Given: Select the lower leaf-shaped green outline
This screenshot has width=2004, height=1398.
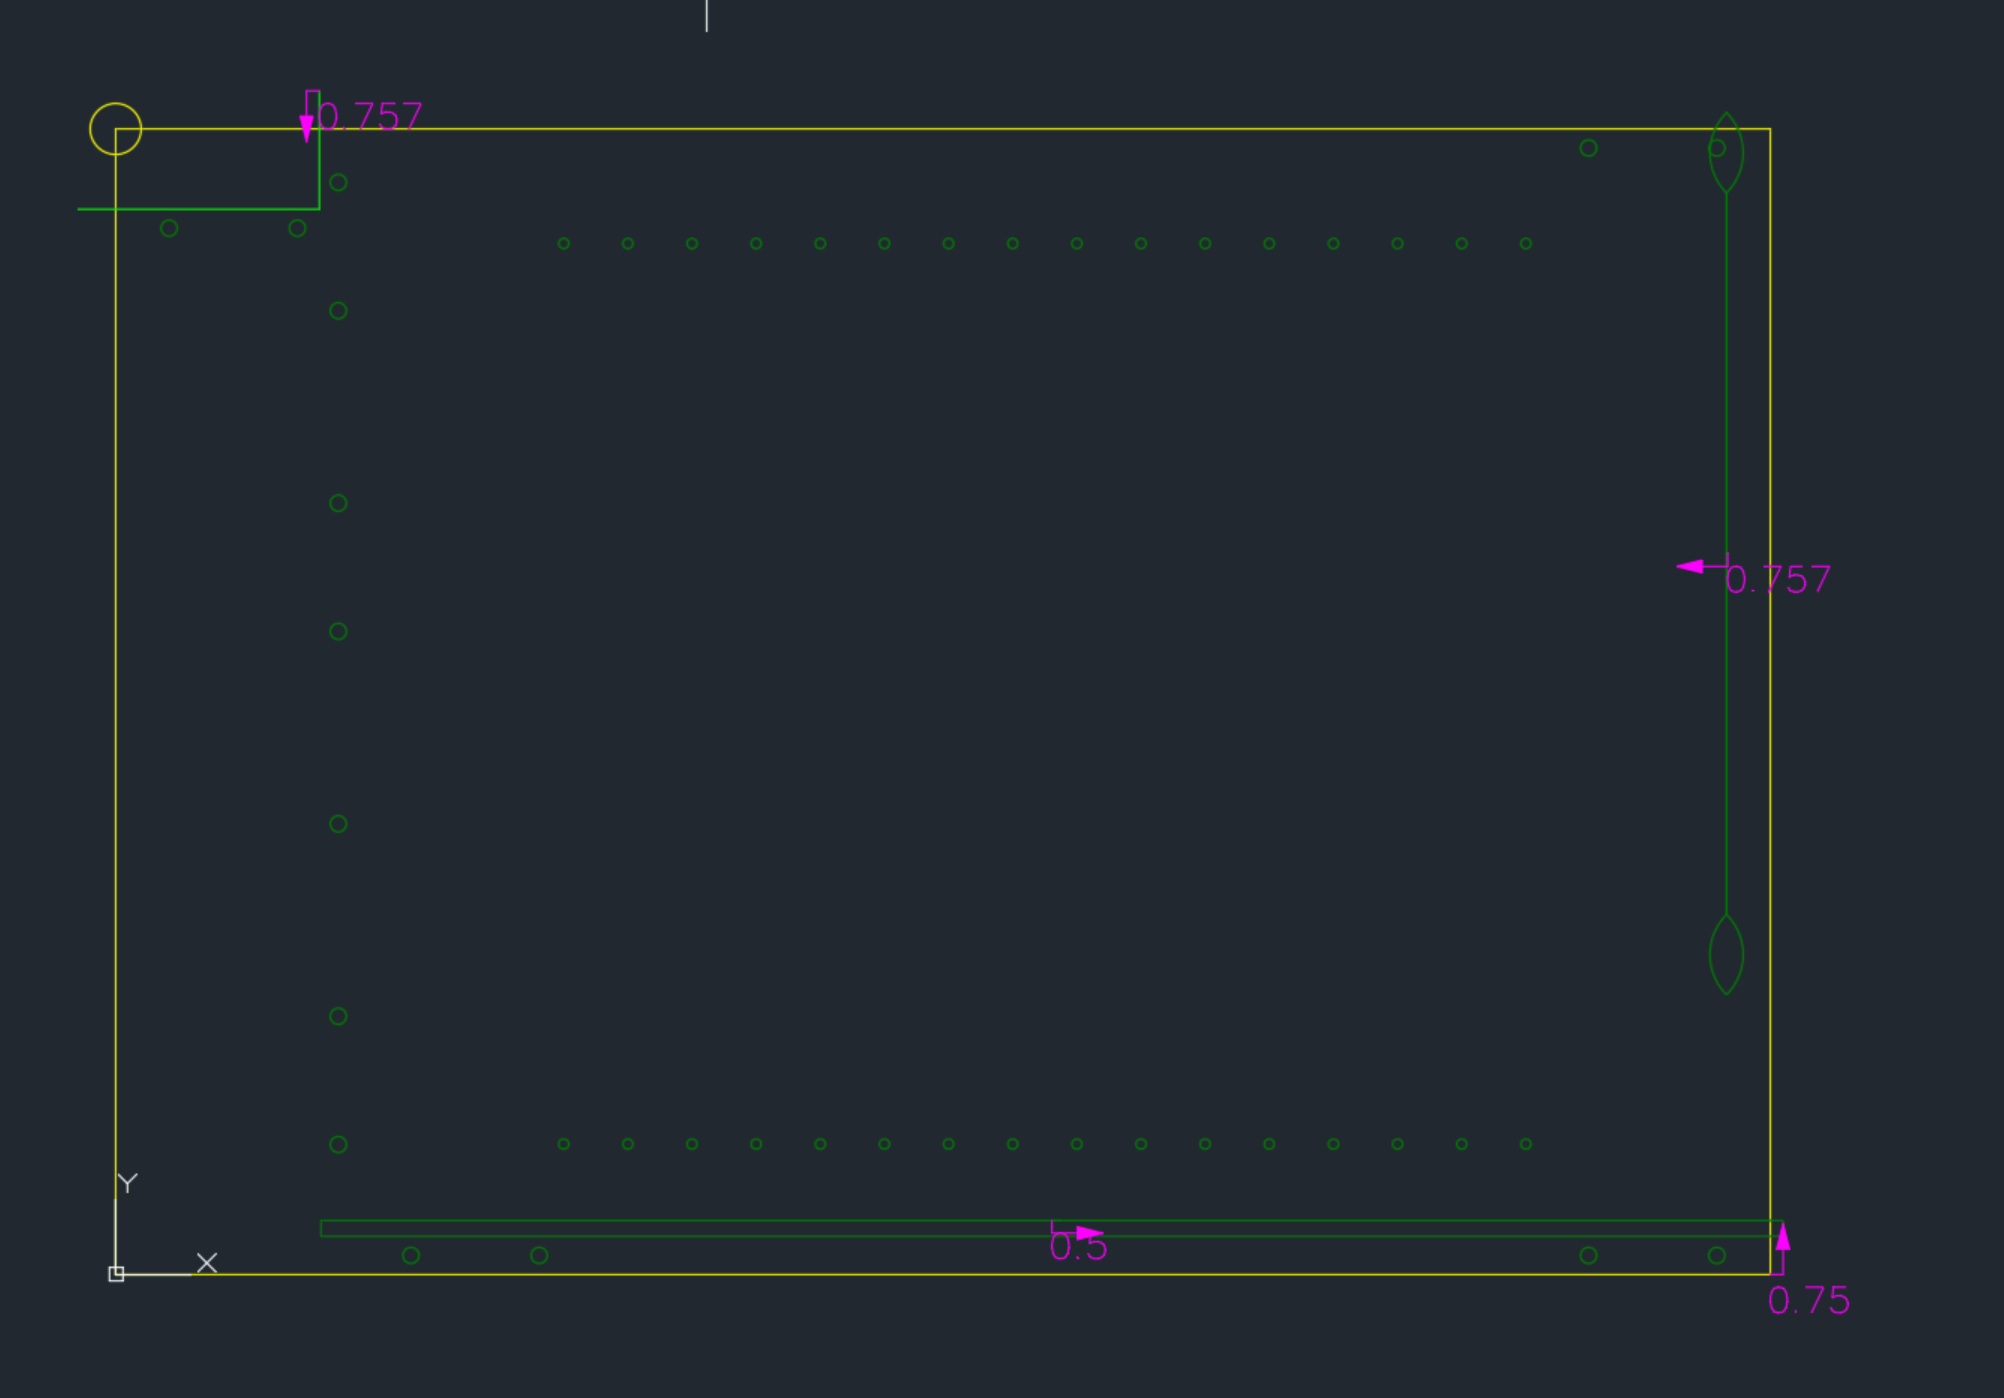Looking at the screenshot, I should (x=1726, y=954).
